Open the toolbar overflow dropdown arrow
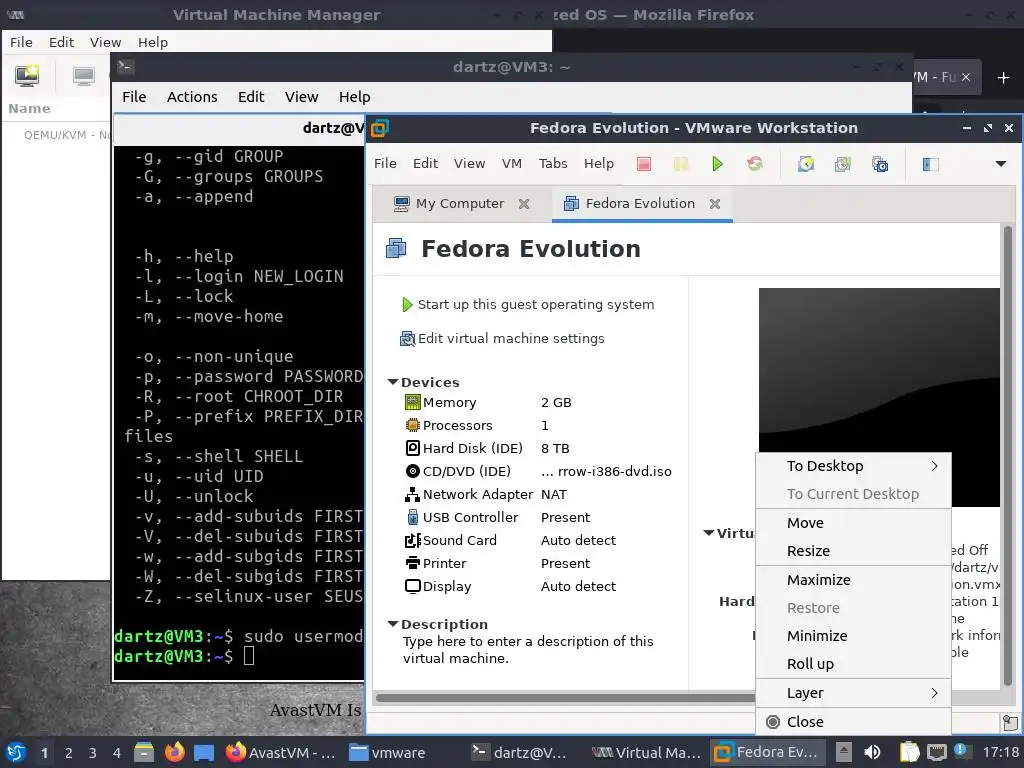1024x768 pixels. click(x=1000, y=164)
